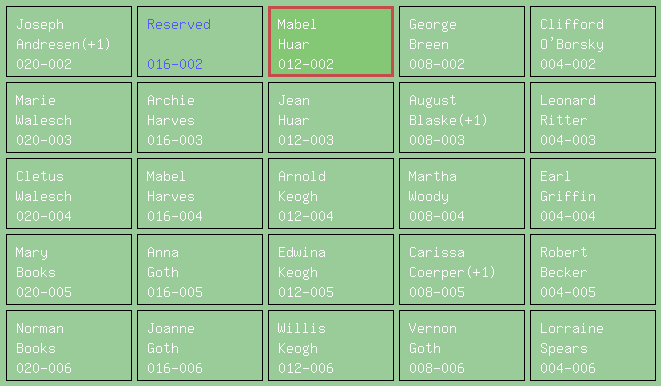Viewport: 661px width, 386px height.
Task: Select Jean Huar plot 012-003
Action: tap(331, 118)
